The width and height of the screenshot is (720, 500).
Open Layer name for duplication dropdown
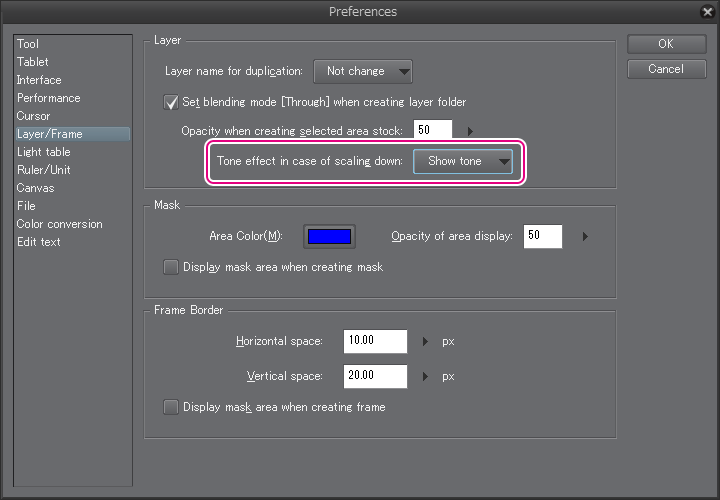pos(363,72)
